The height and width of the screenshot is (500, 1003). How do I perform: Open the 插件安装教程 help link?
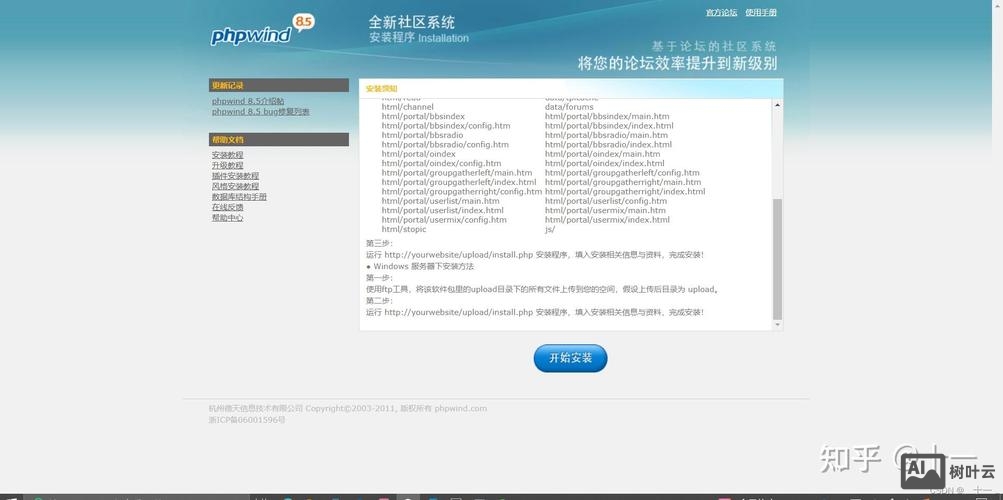coord(235,176)
